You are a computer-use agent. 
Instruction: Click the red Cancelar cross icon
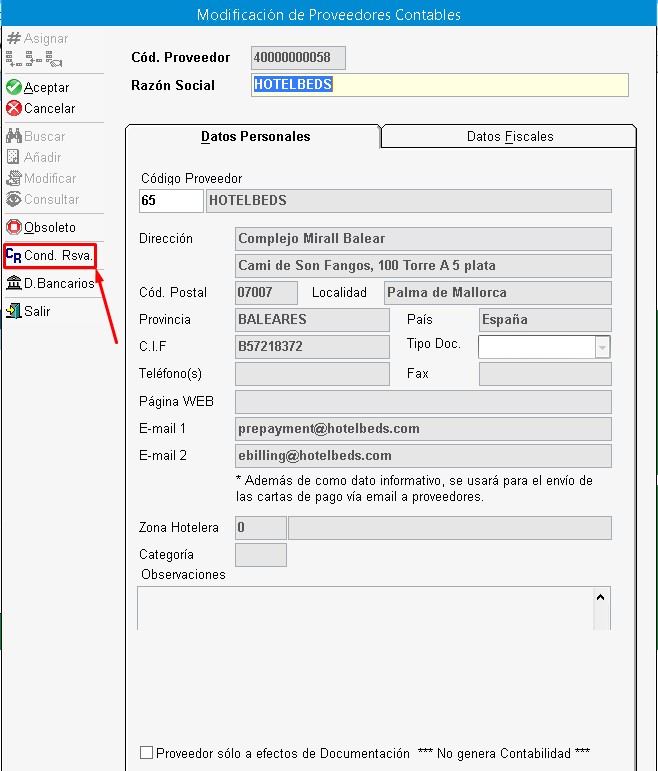pos(14,108)
